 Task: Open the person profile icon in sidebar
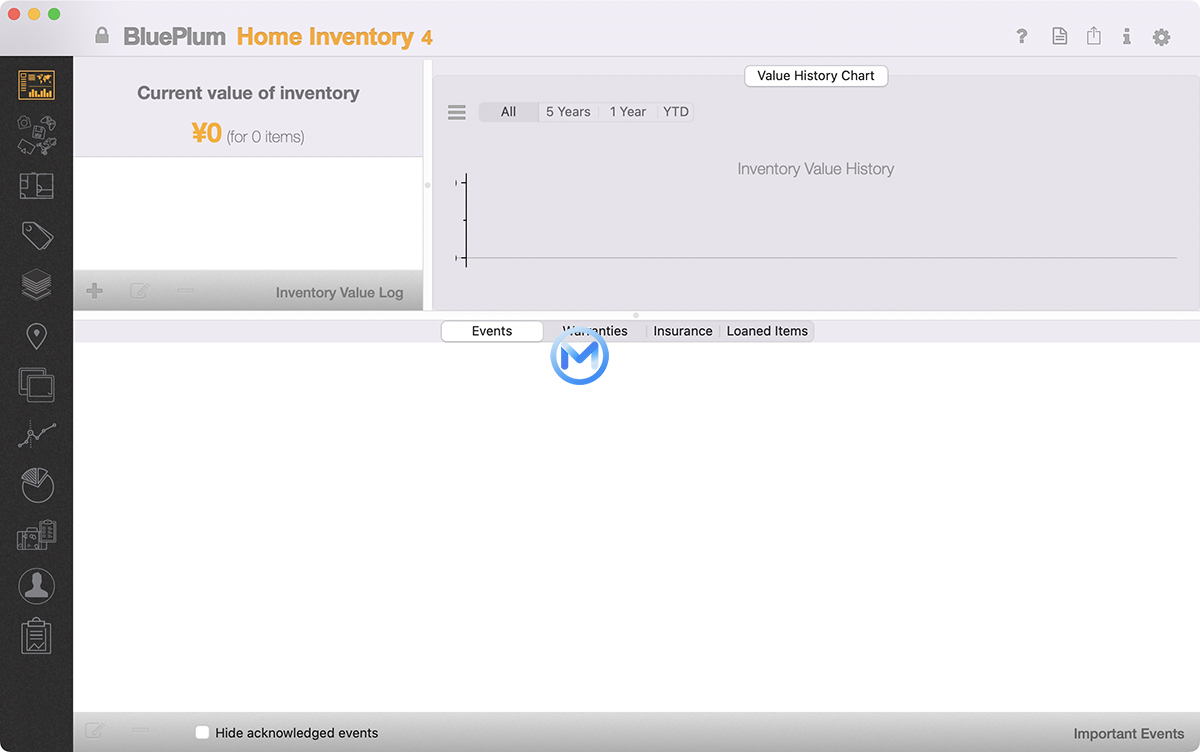(x=37, y=586)
